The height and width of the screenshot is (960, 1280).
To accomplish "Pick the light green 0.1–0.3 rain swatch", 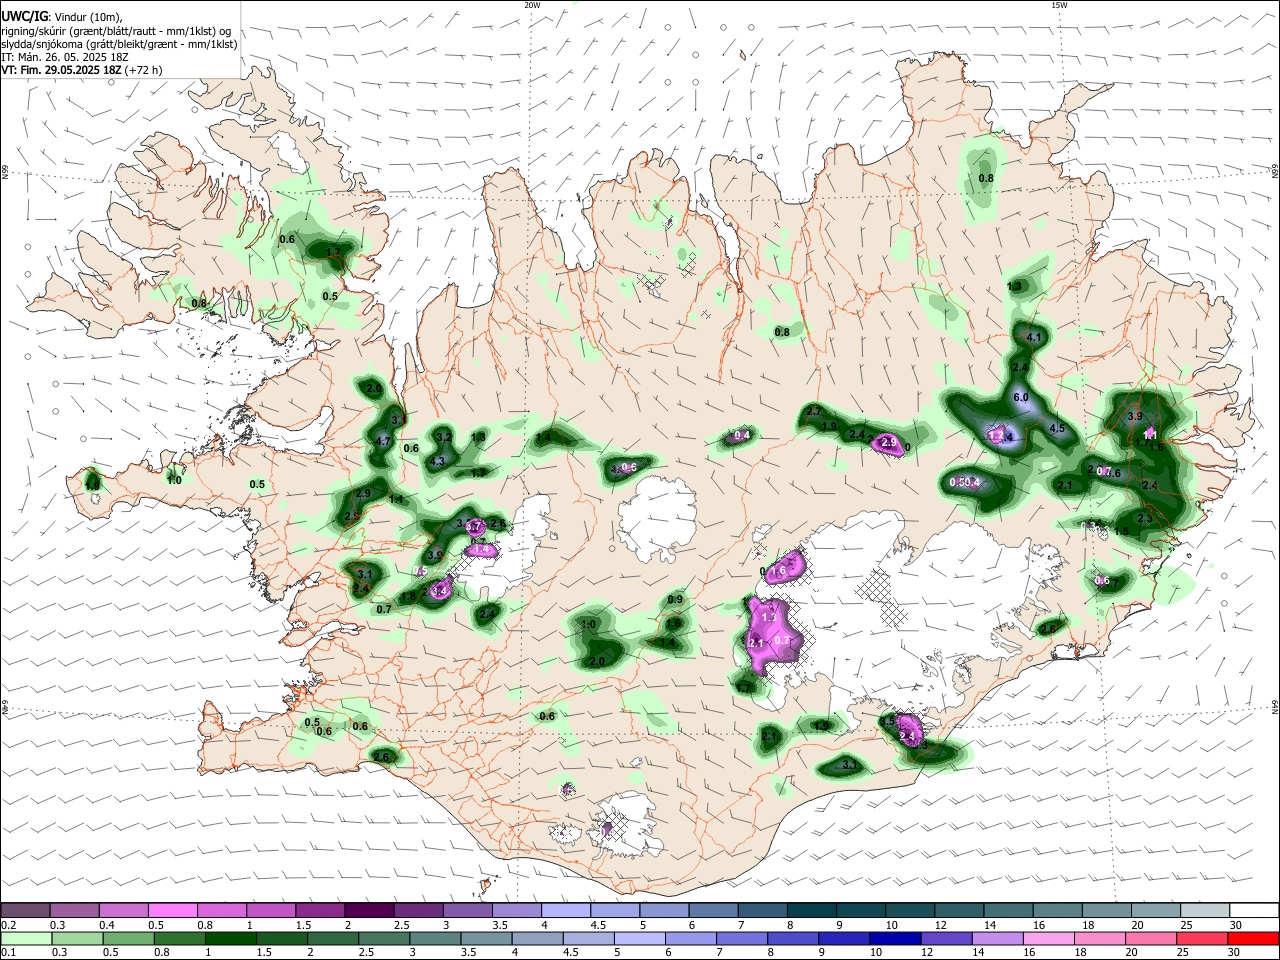I will (24, 938).
